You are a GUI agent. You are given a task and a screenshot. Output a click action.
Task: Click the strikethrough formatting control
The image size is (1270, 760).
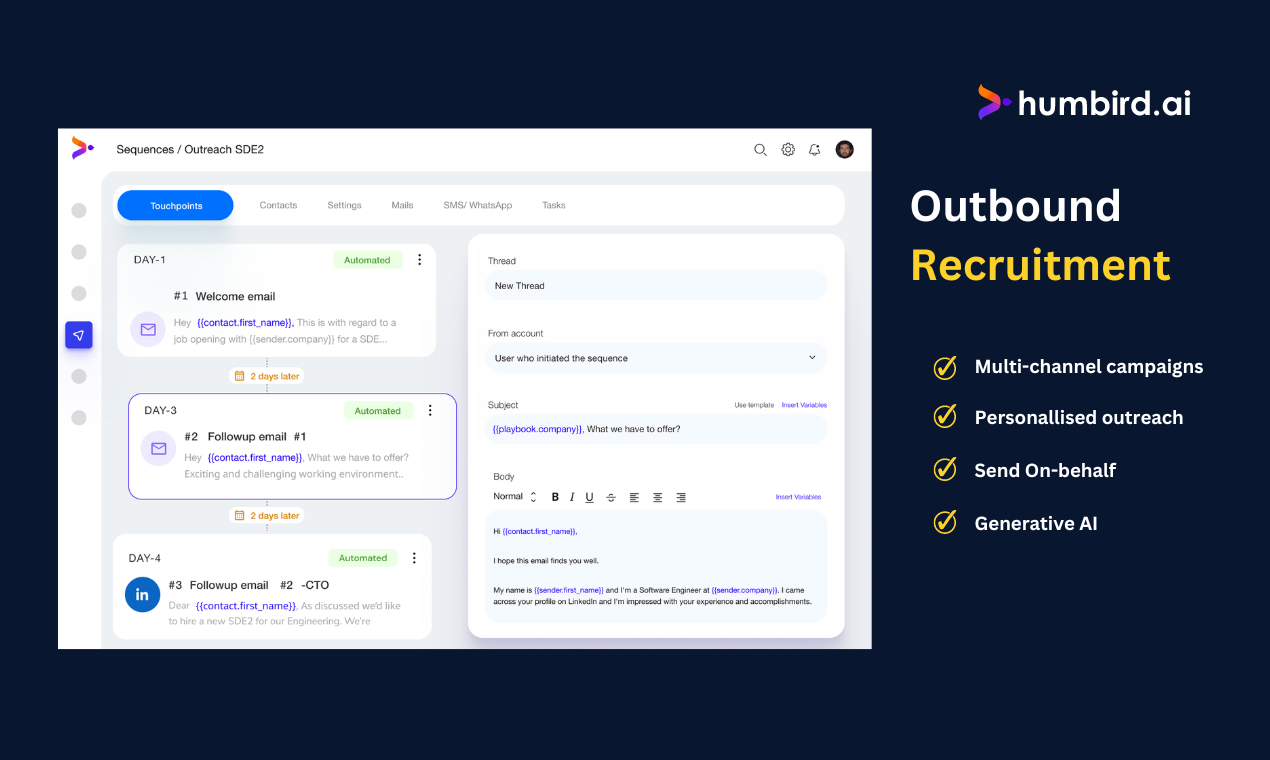611,497
